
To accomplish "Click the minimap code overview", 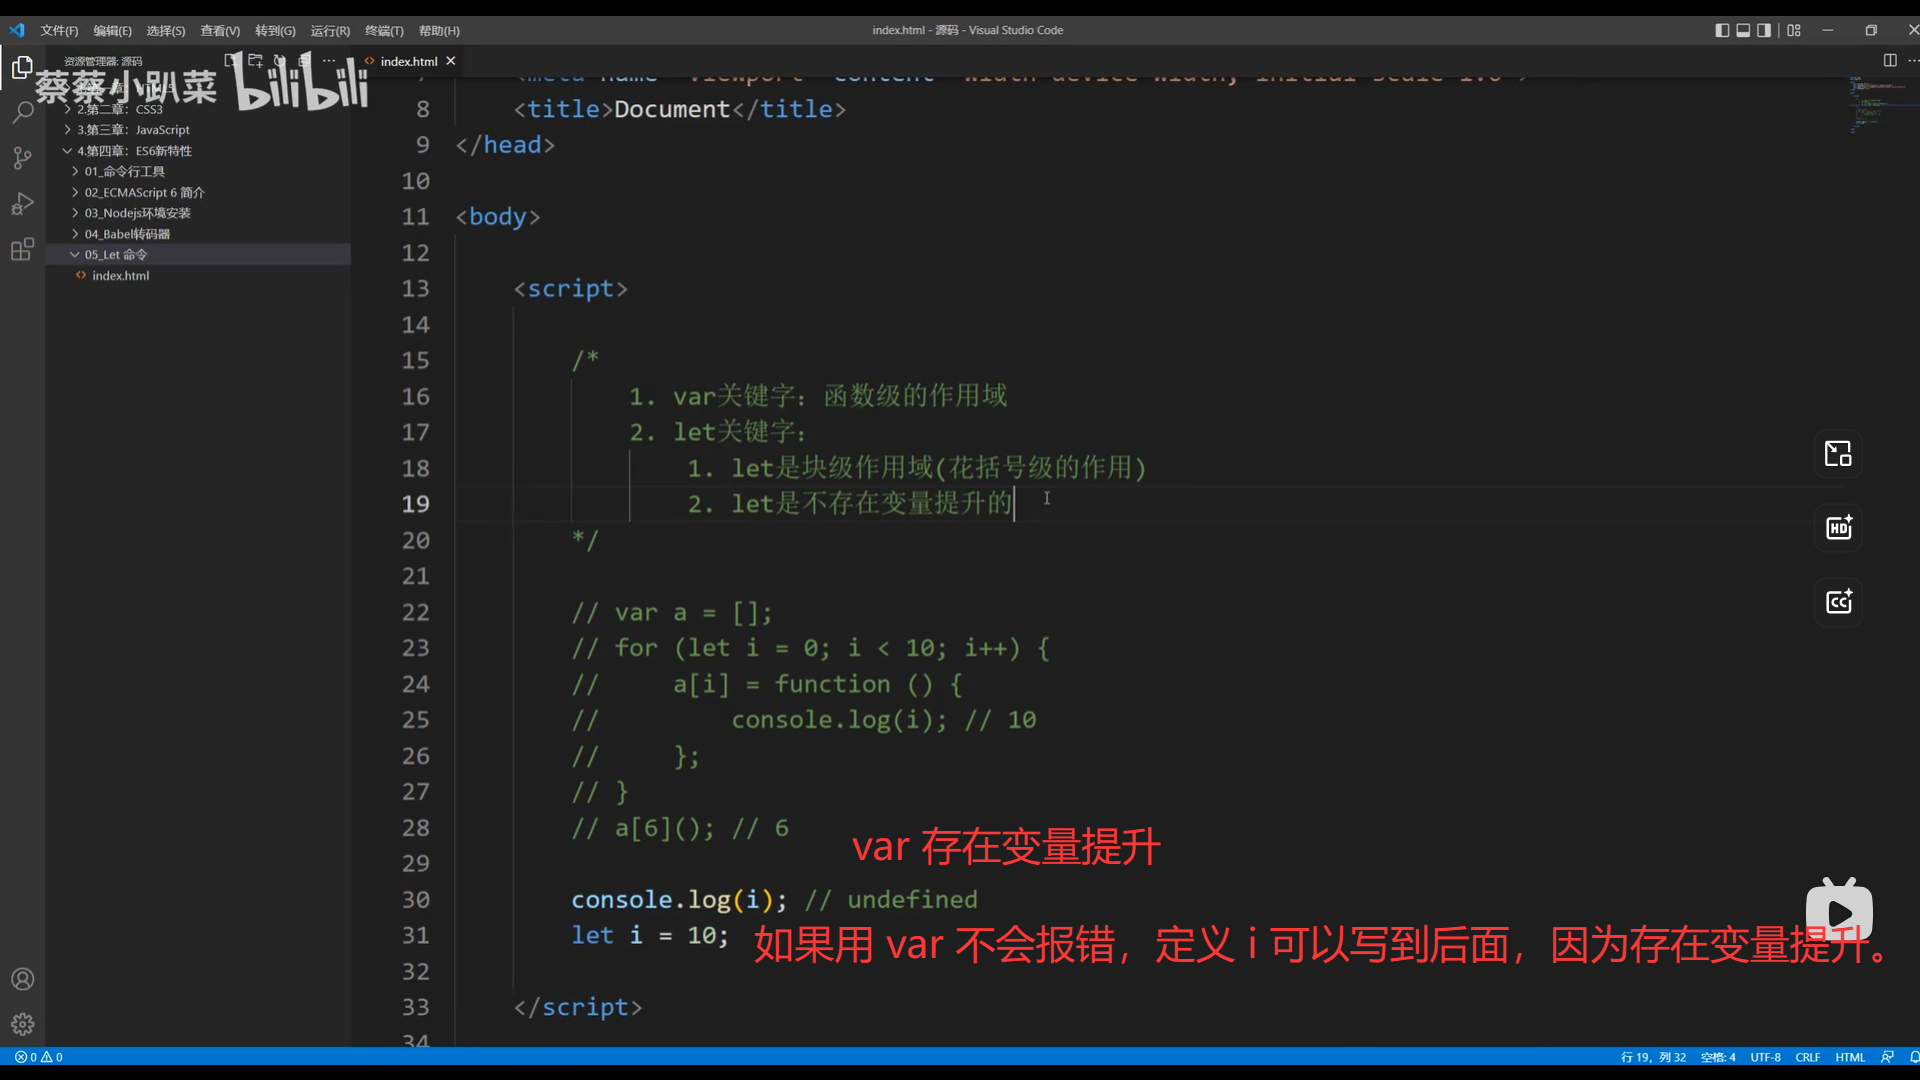I will [1871, 105].
